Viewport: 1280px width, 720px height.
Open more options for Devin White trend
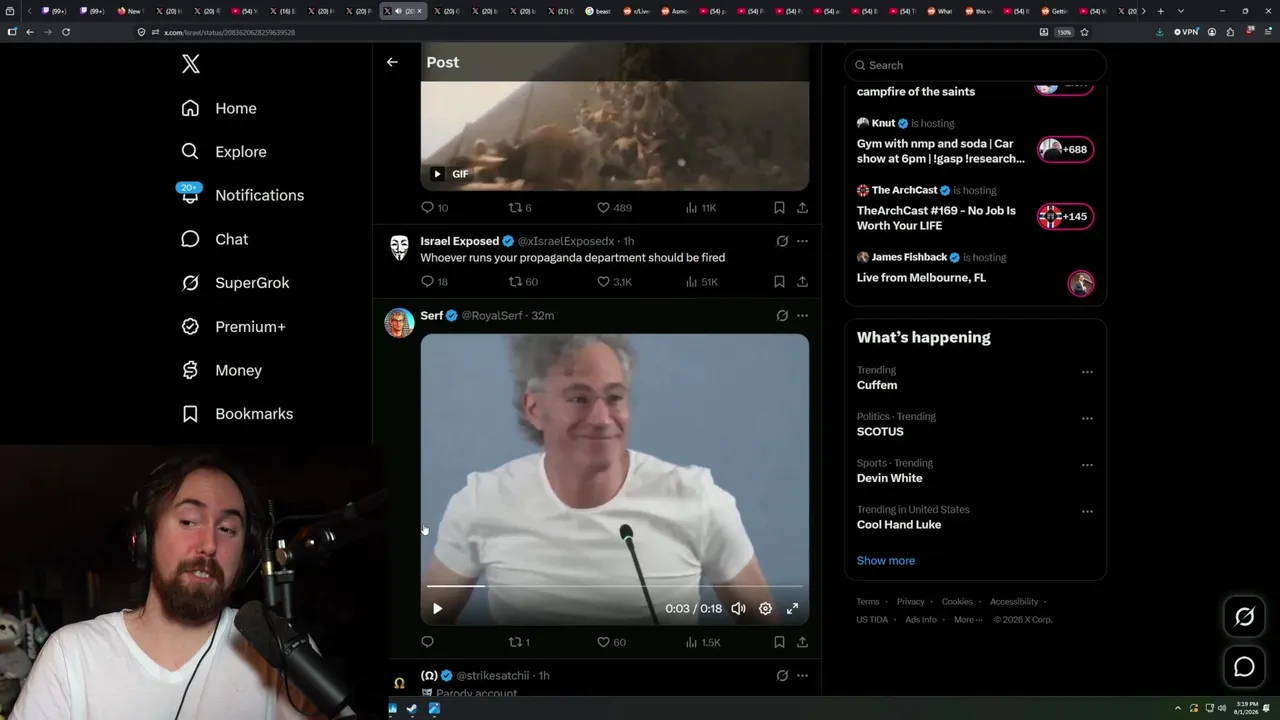[x=1087, y=465]
